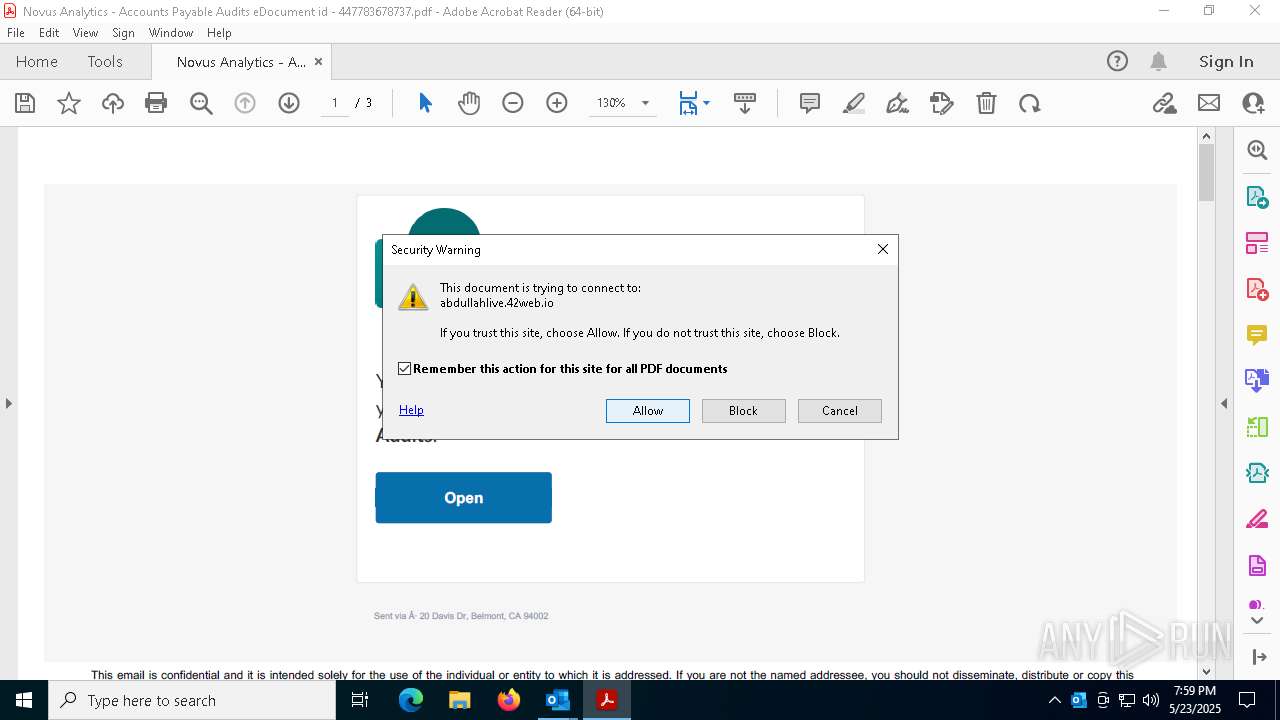The height and width of the screenshot is (720, 1280).
Task: Open the share with others icon
Action: click(1253, 103)
